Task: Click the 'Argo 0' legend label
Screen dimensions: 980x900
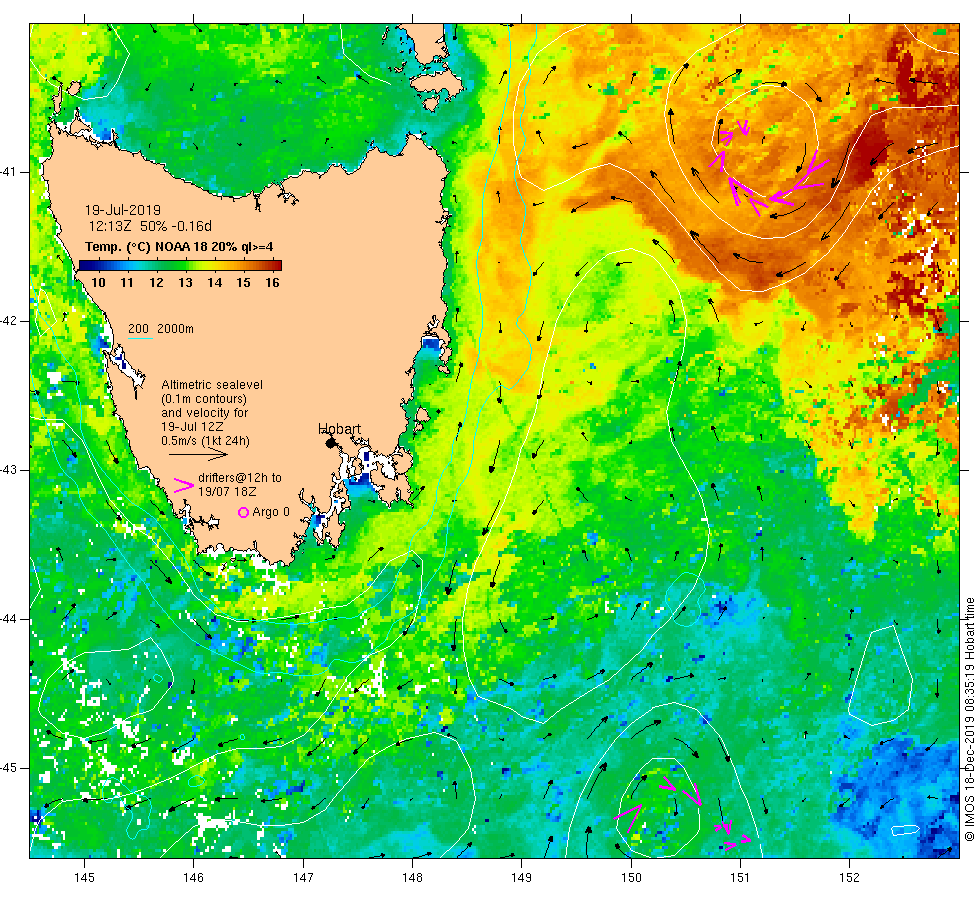Action: (271, 512)
